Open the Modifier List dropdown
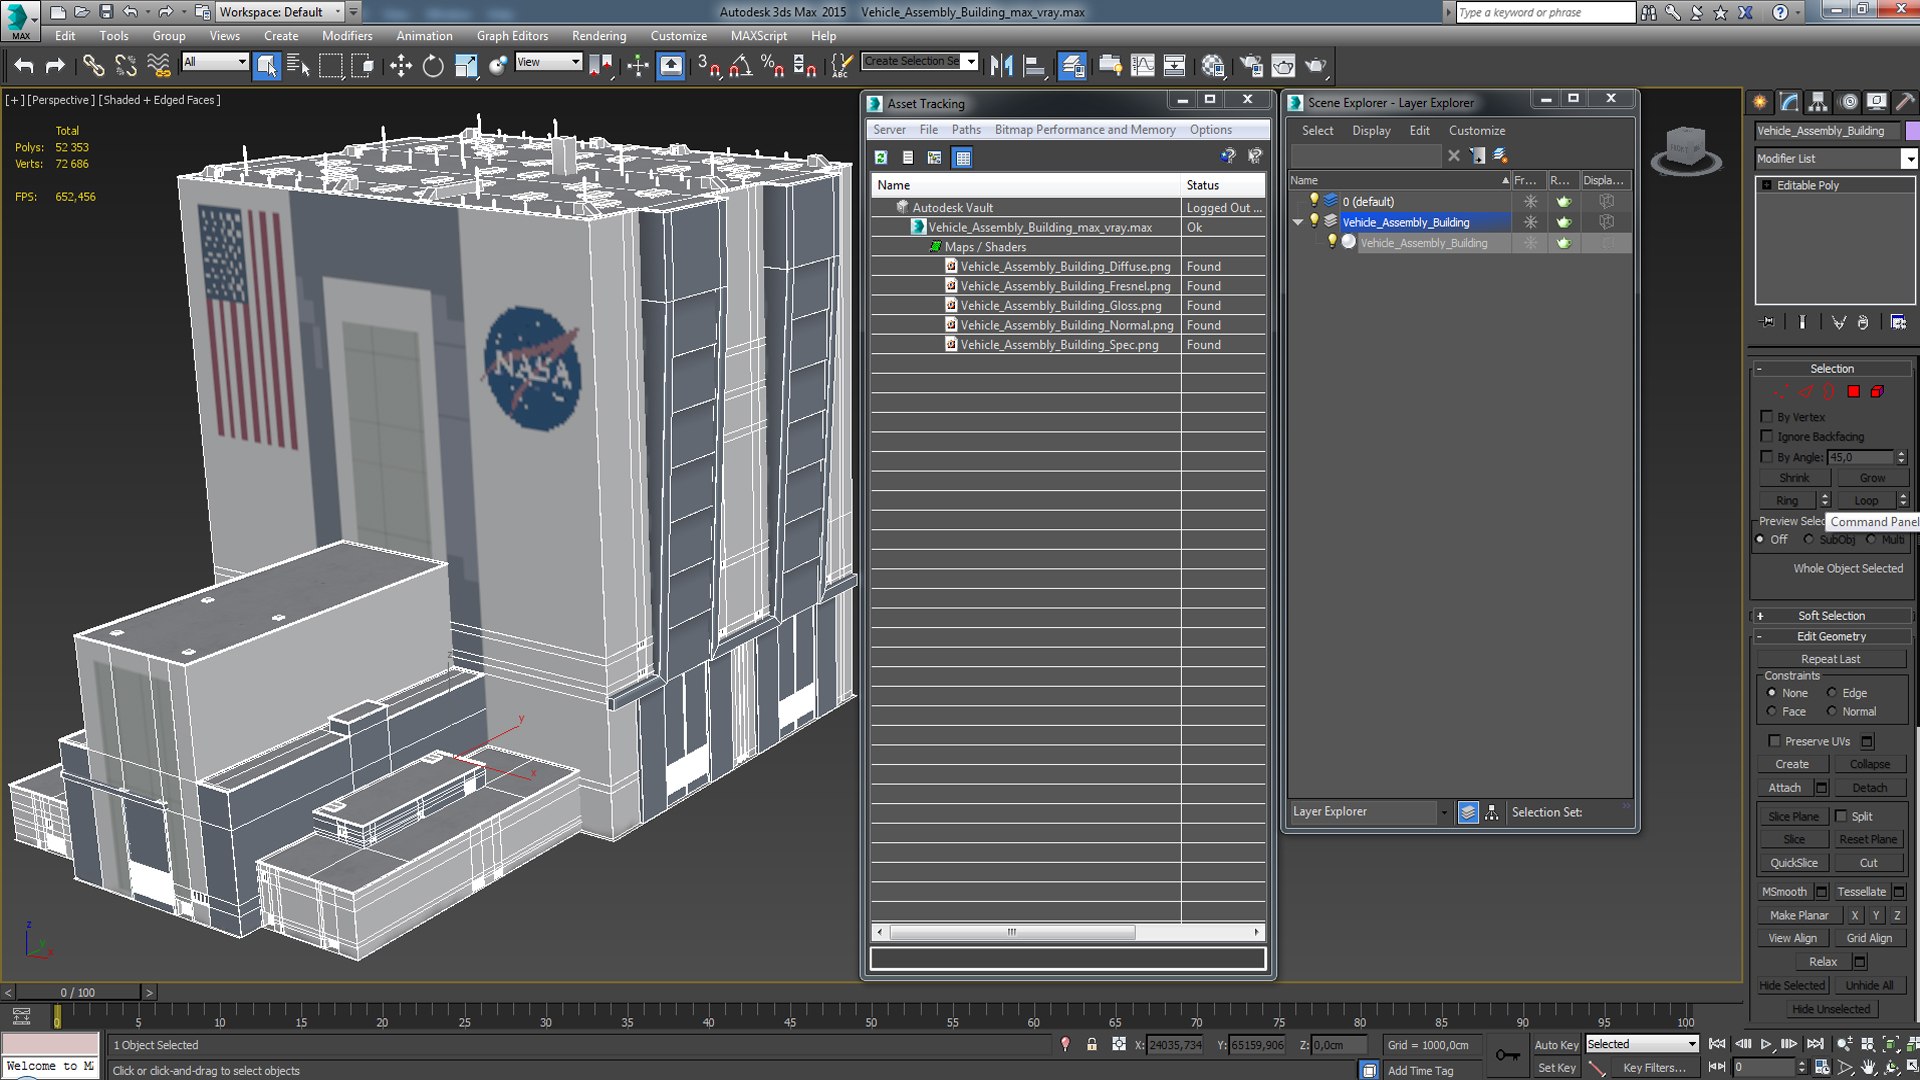1920x1080 pixels. 1909,158
